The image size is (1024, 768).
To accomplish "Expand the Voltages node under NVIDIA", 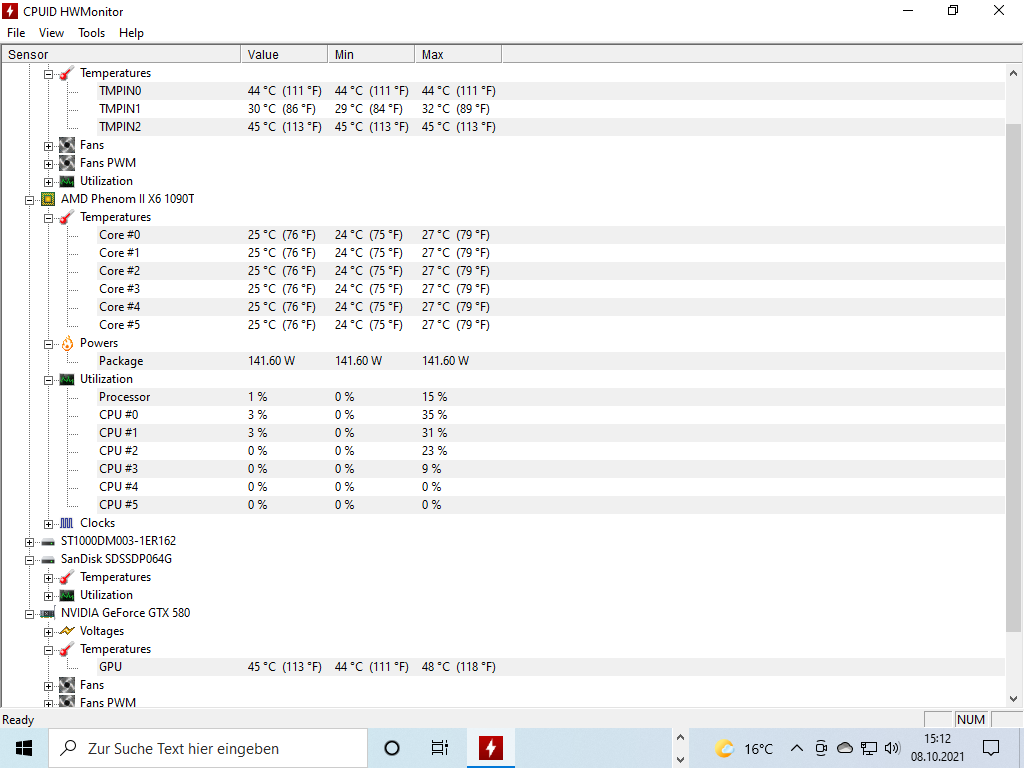I will coord(48,632).
